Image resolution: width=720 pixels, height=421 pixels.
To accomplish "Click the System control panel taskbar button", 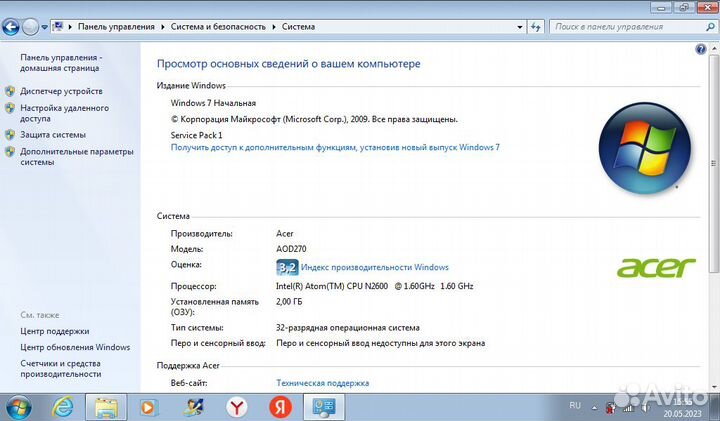I will coord(324,407).
